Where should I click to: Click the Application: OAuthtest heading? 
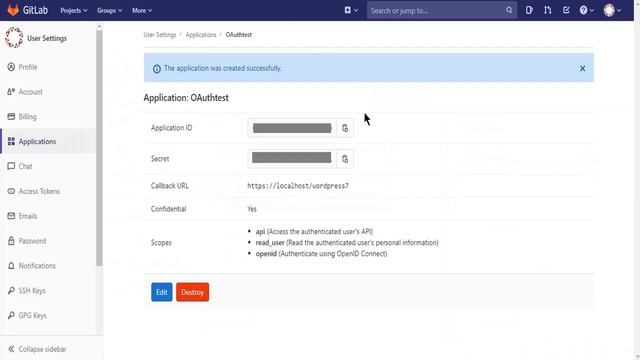[x=186, y=98]
